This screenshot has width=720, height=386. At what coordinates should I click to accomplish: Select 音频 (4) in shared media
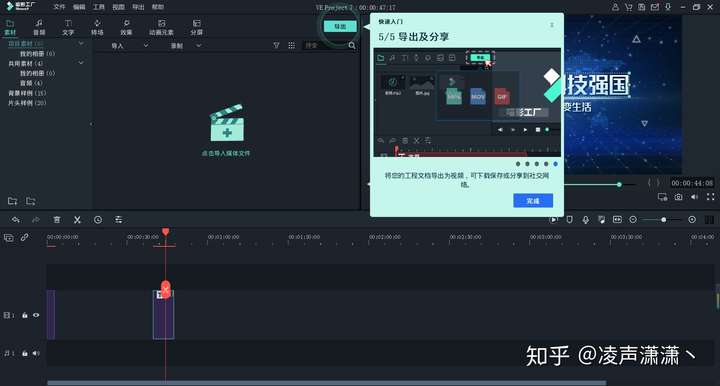tap(31, 83)
